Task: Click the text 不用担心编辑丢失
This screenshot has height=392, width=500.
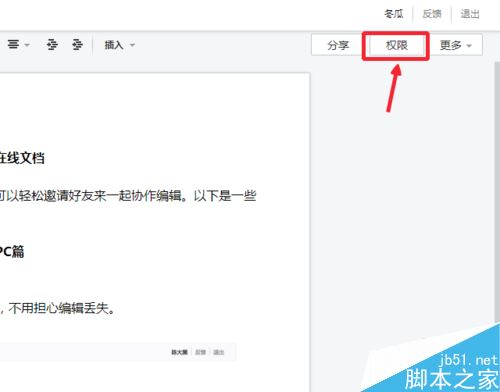Action: click(x=62, y=308)
